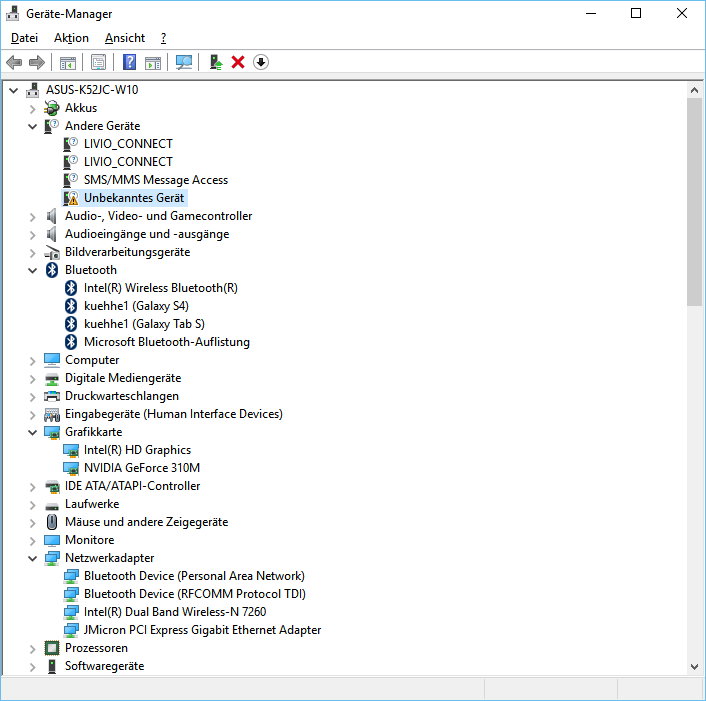Click the blue Help toolbar icon
The image size is (706, 701).
point(129,62)
